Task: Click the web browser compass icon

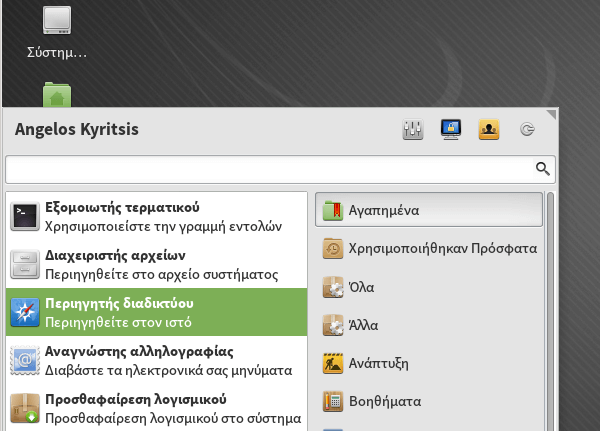Action: tap(25, 312)
